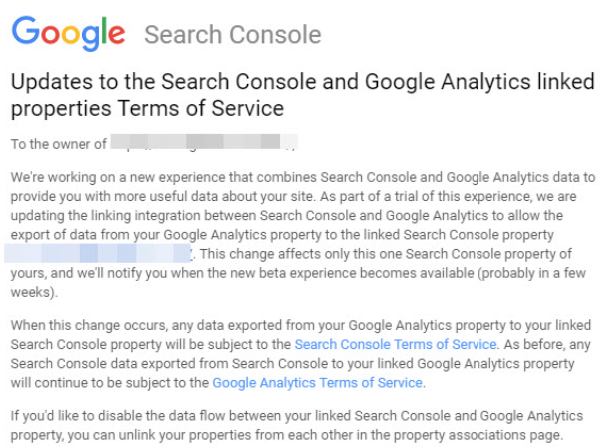606x448 pixels.
Task: Click the blurred owner site name
Action: coord(203,145)
